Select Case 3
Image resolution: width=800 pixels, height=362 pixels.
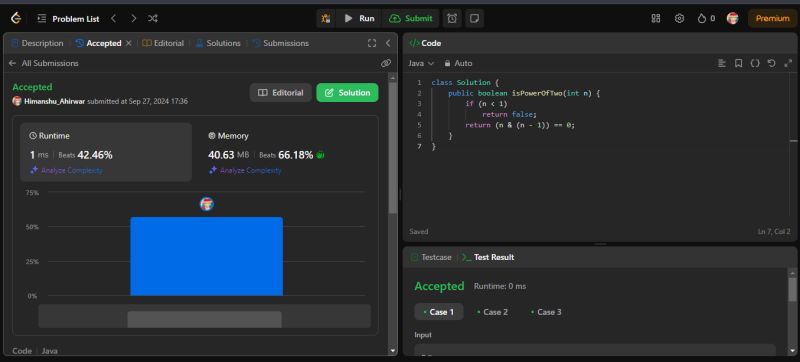tap(546, 312)
